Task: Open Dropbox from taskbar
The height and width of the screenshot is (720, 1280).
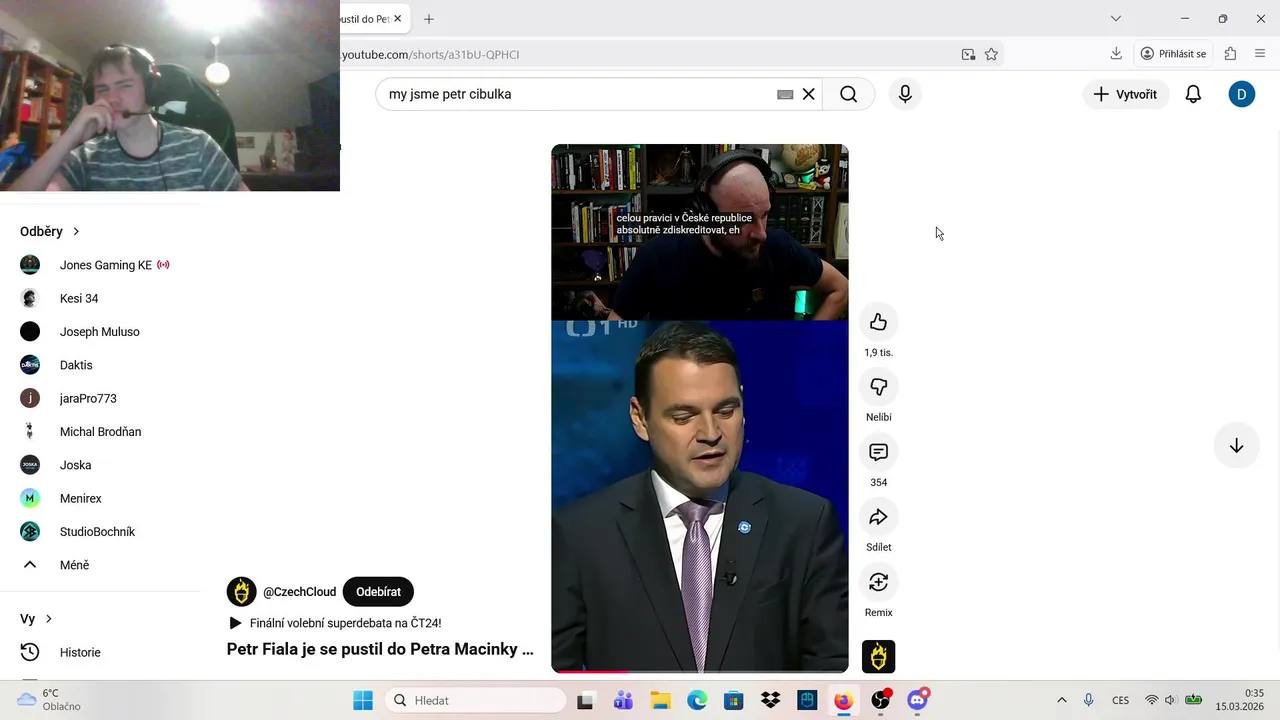Action: click(770, 701)
